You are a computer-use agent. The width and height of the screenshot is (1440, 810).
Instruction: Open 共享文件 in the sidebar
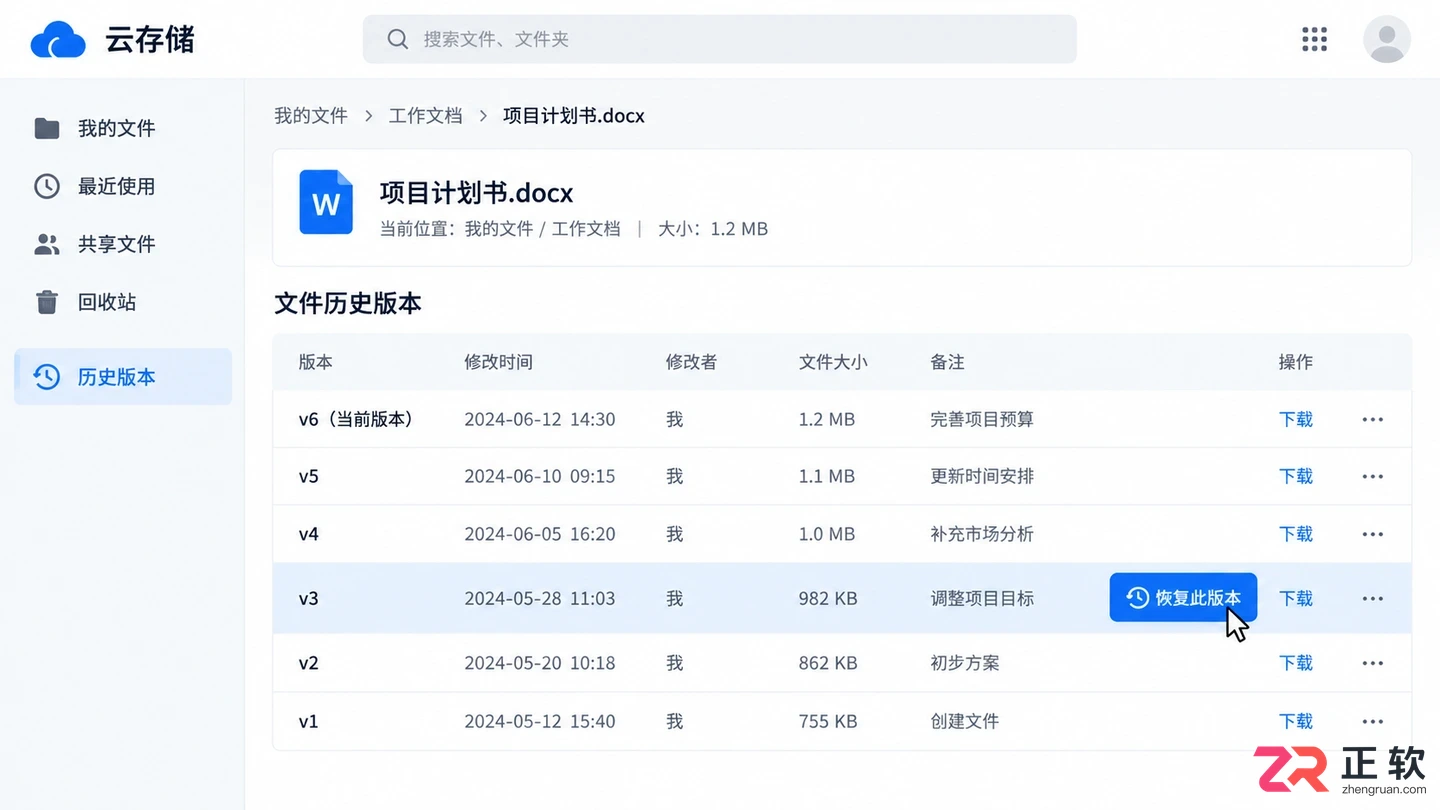click(123, 244)
